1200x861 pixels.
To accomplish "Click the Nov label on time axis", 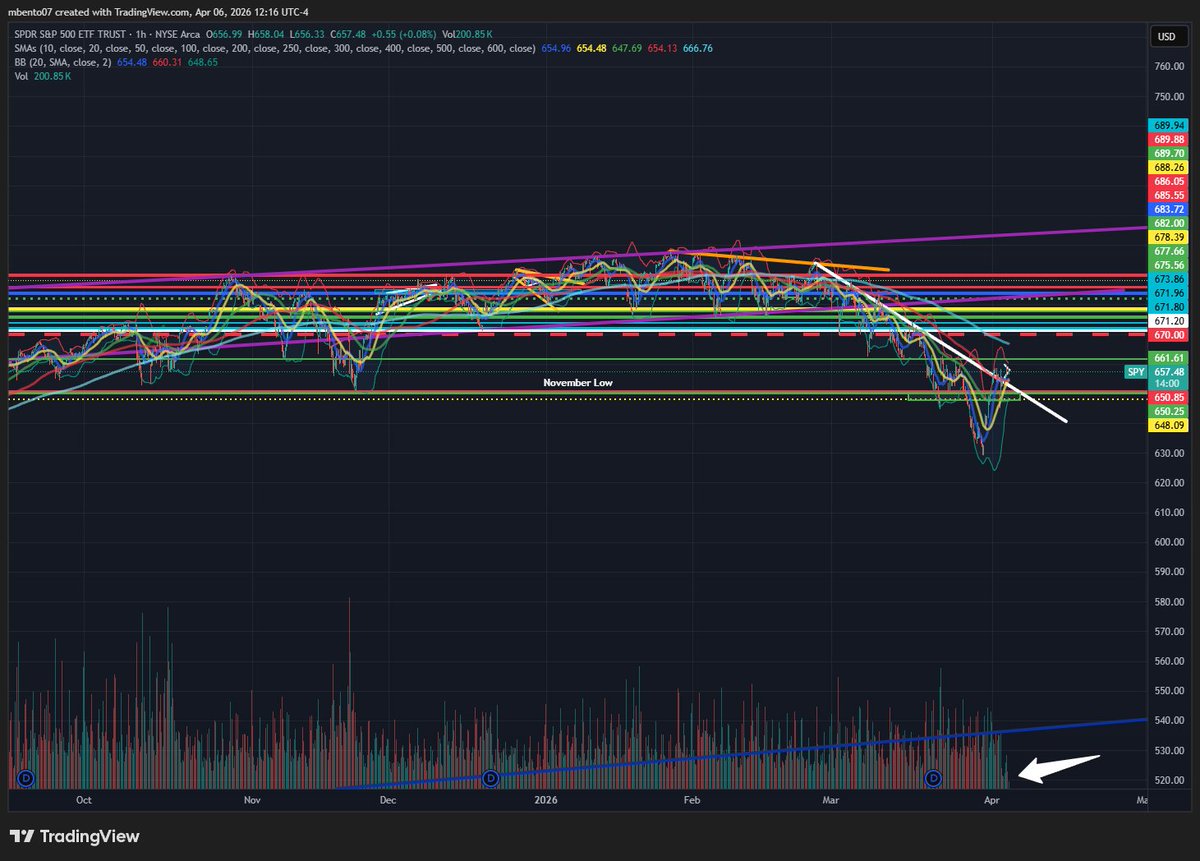I will 252,800.
